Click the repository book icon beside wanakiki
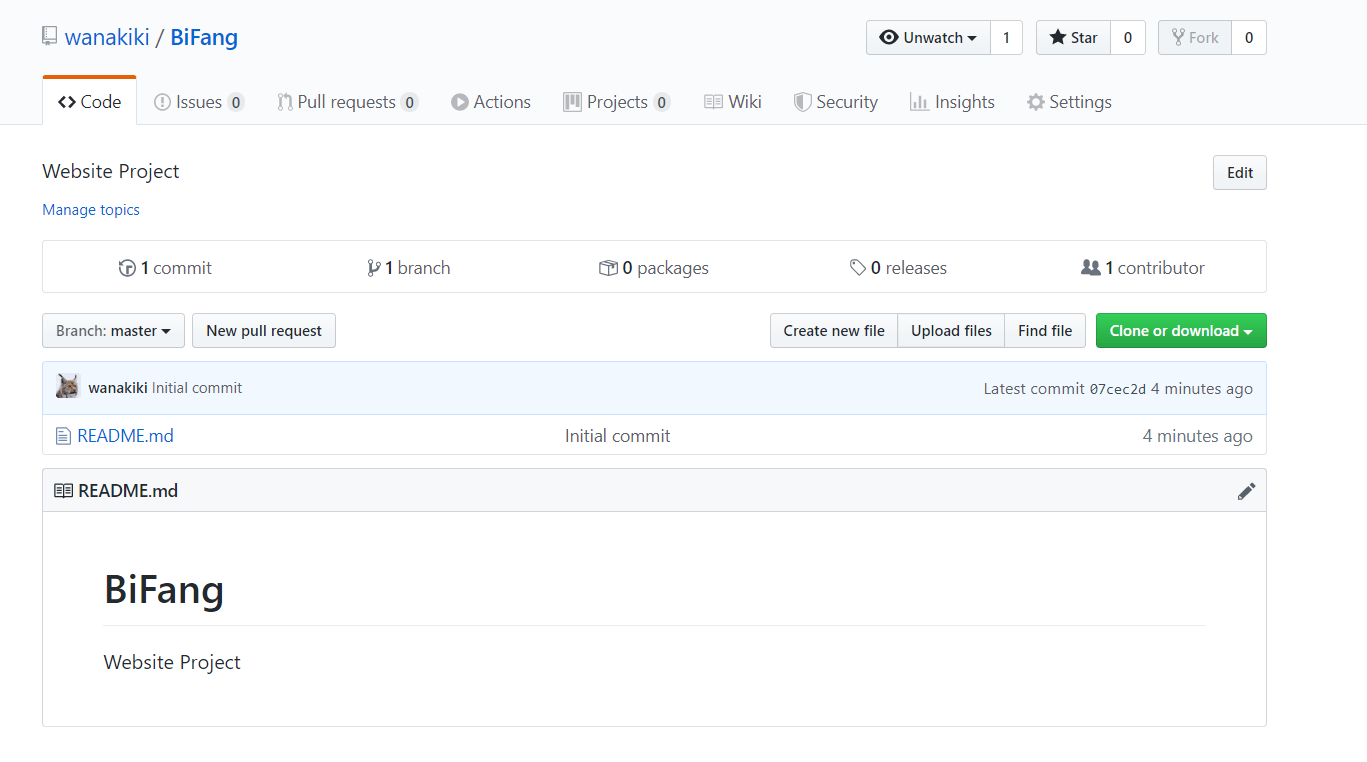Image resolution: width=1367 pixels, height=762 pixels. (x=49, y=37)
